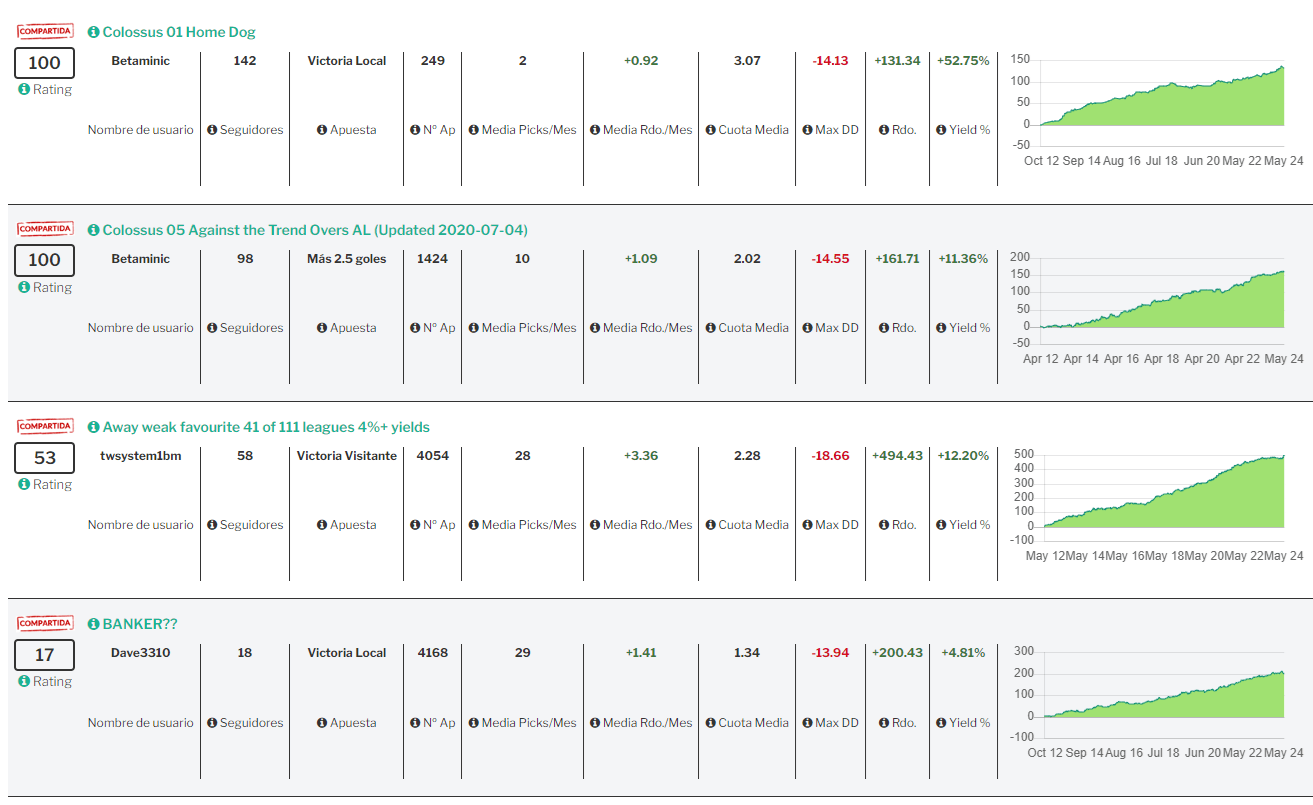Open user twsystem1bm profile
Viewport: 1313px width, 805px height.
pos(140,456)
